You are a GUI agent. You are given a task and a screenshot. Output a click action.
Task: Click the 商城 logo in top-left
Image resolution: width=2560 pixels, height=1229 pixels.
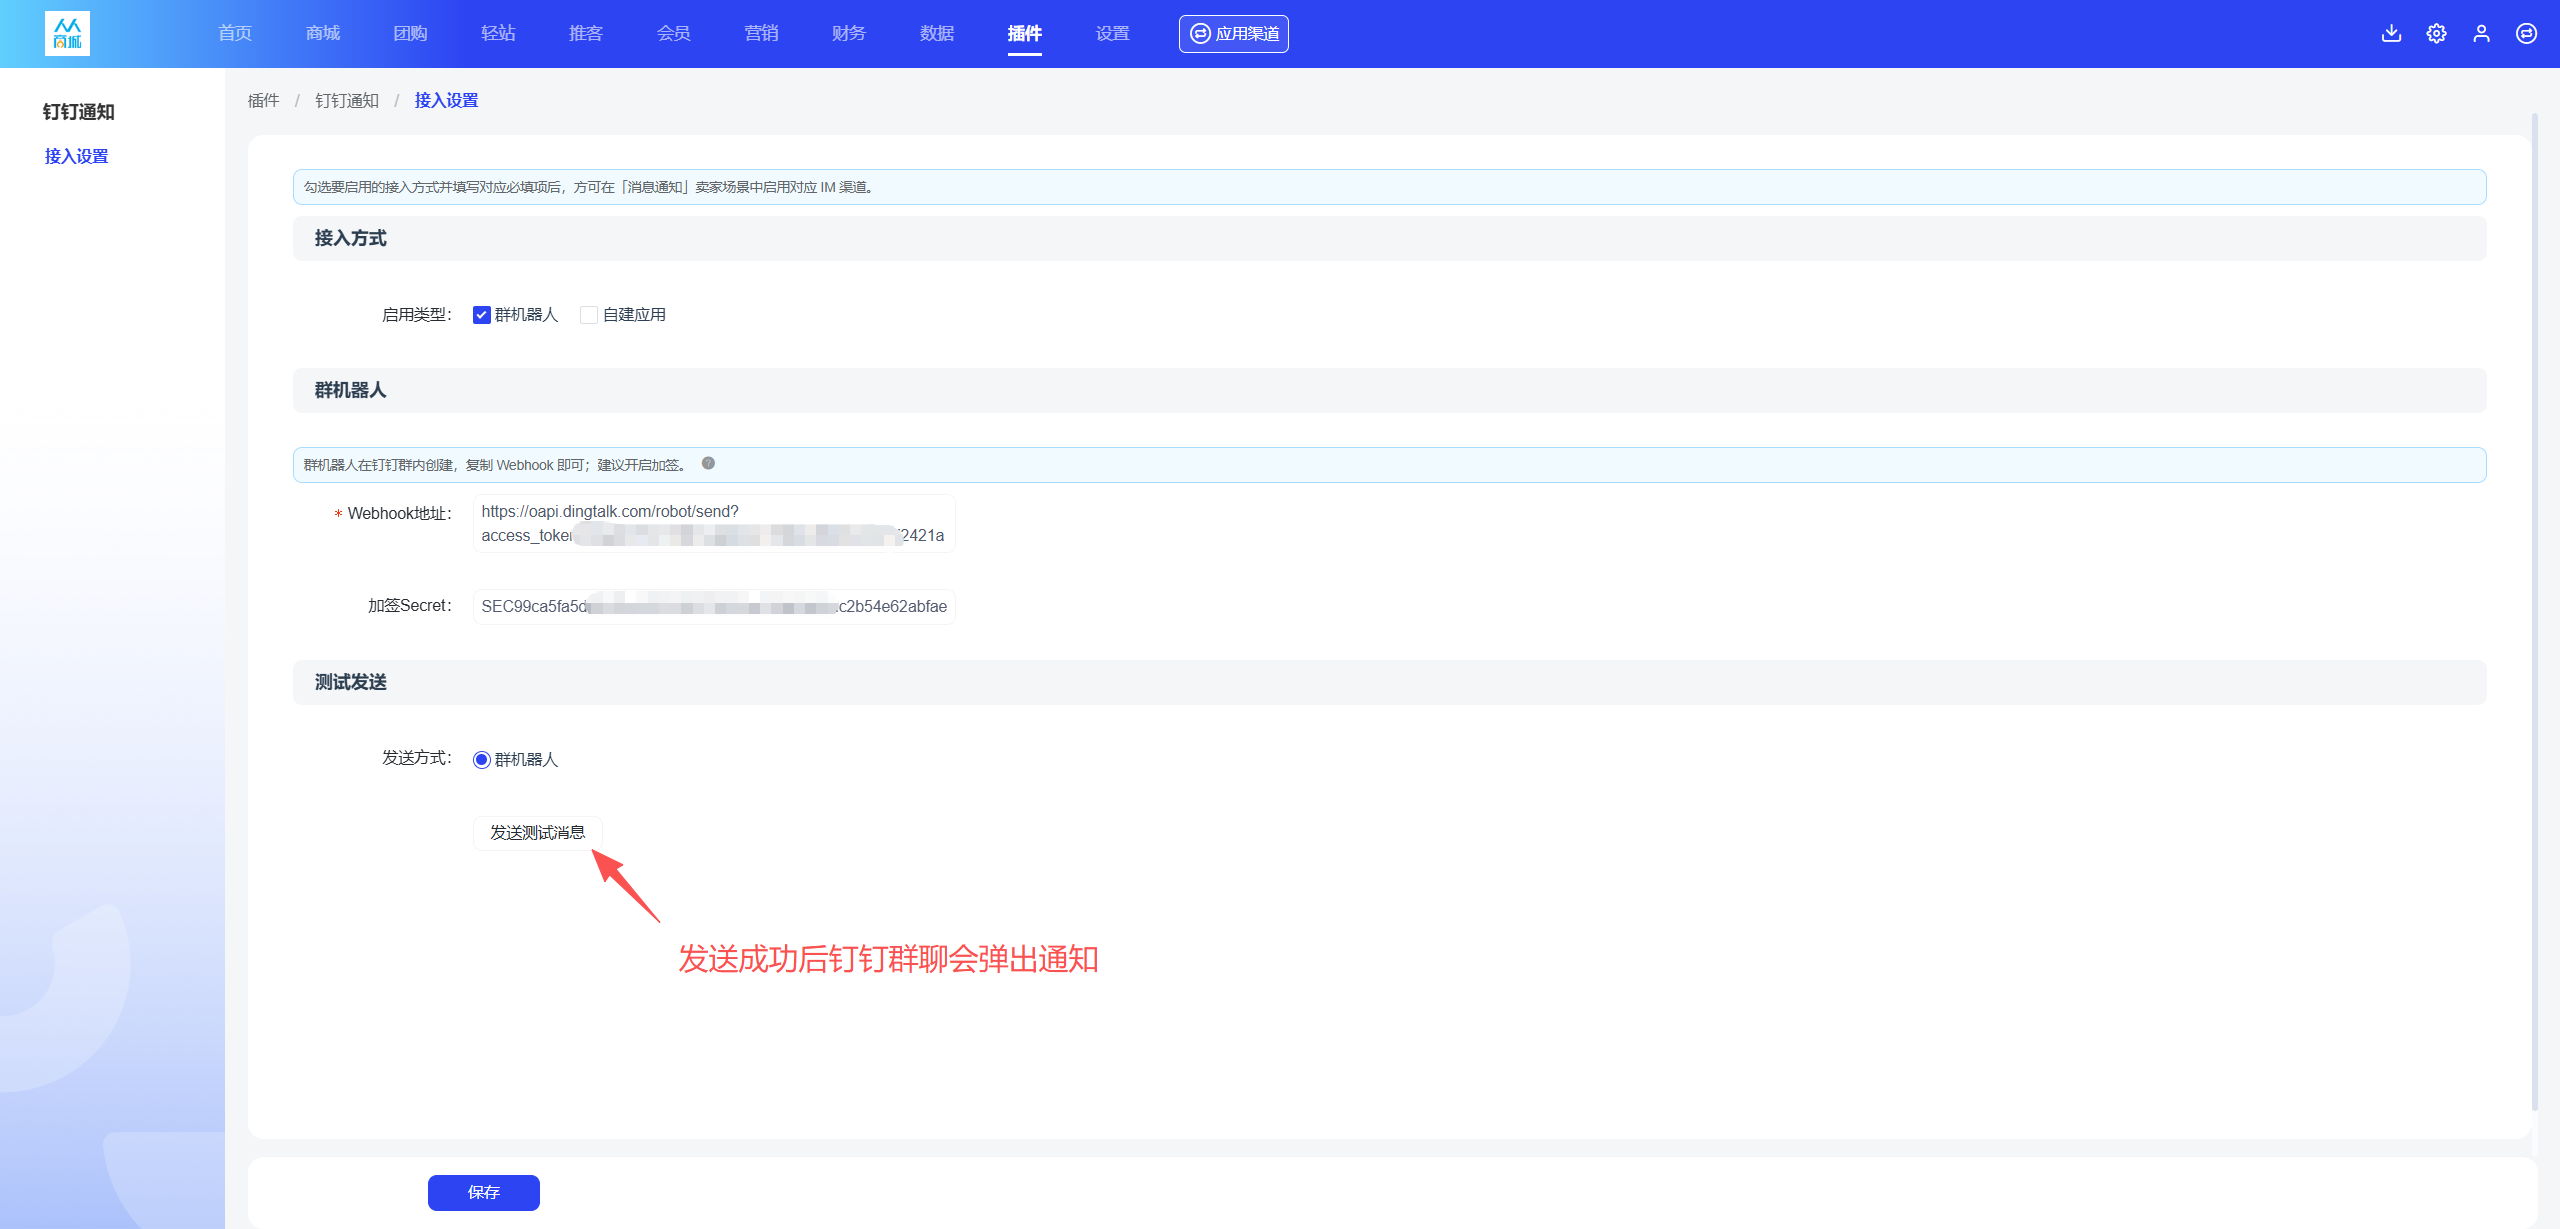pyautogui.click(x=67, y=33)
